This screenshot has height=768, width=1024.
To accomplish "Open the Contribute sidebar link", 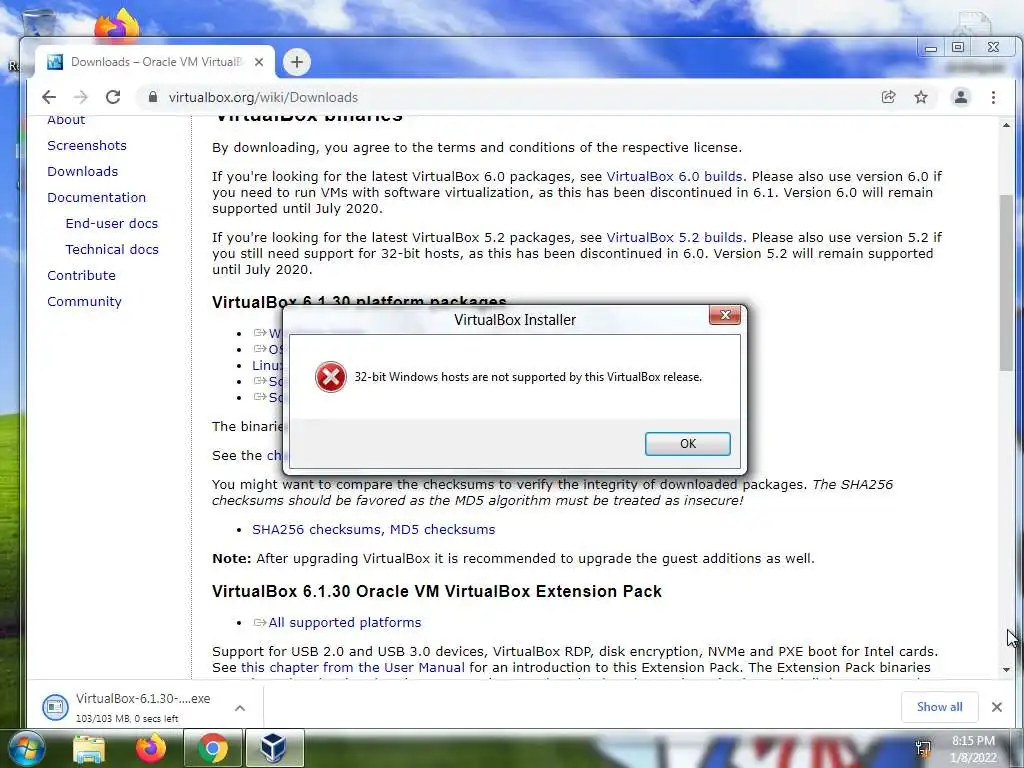I will tap(81, 276).
